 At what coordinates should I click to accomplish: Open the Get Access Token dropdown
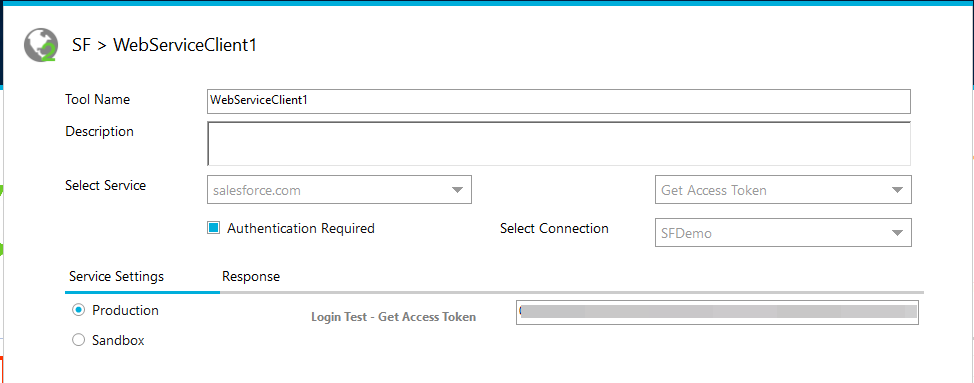783,190
